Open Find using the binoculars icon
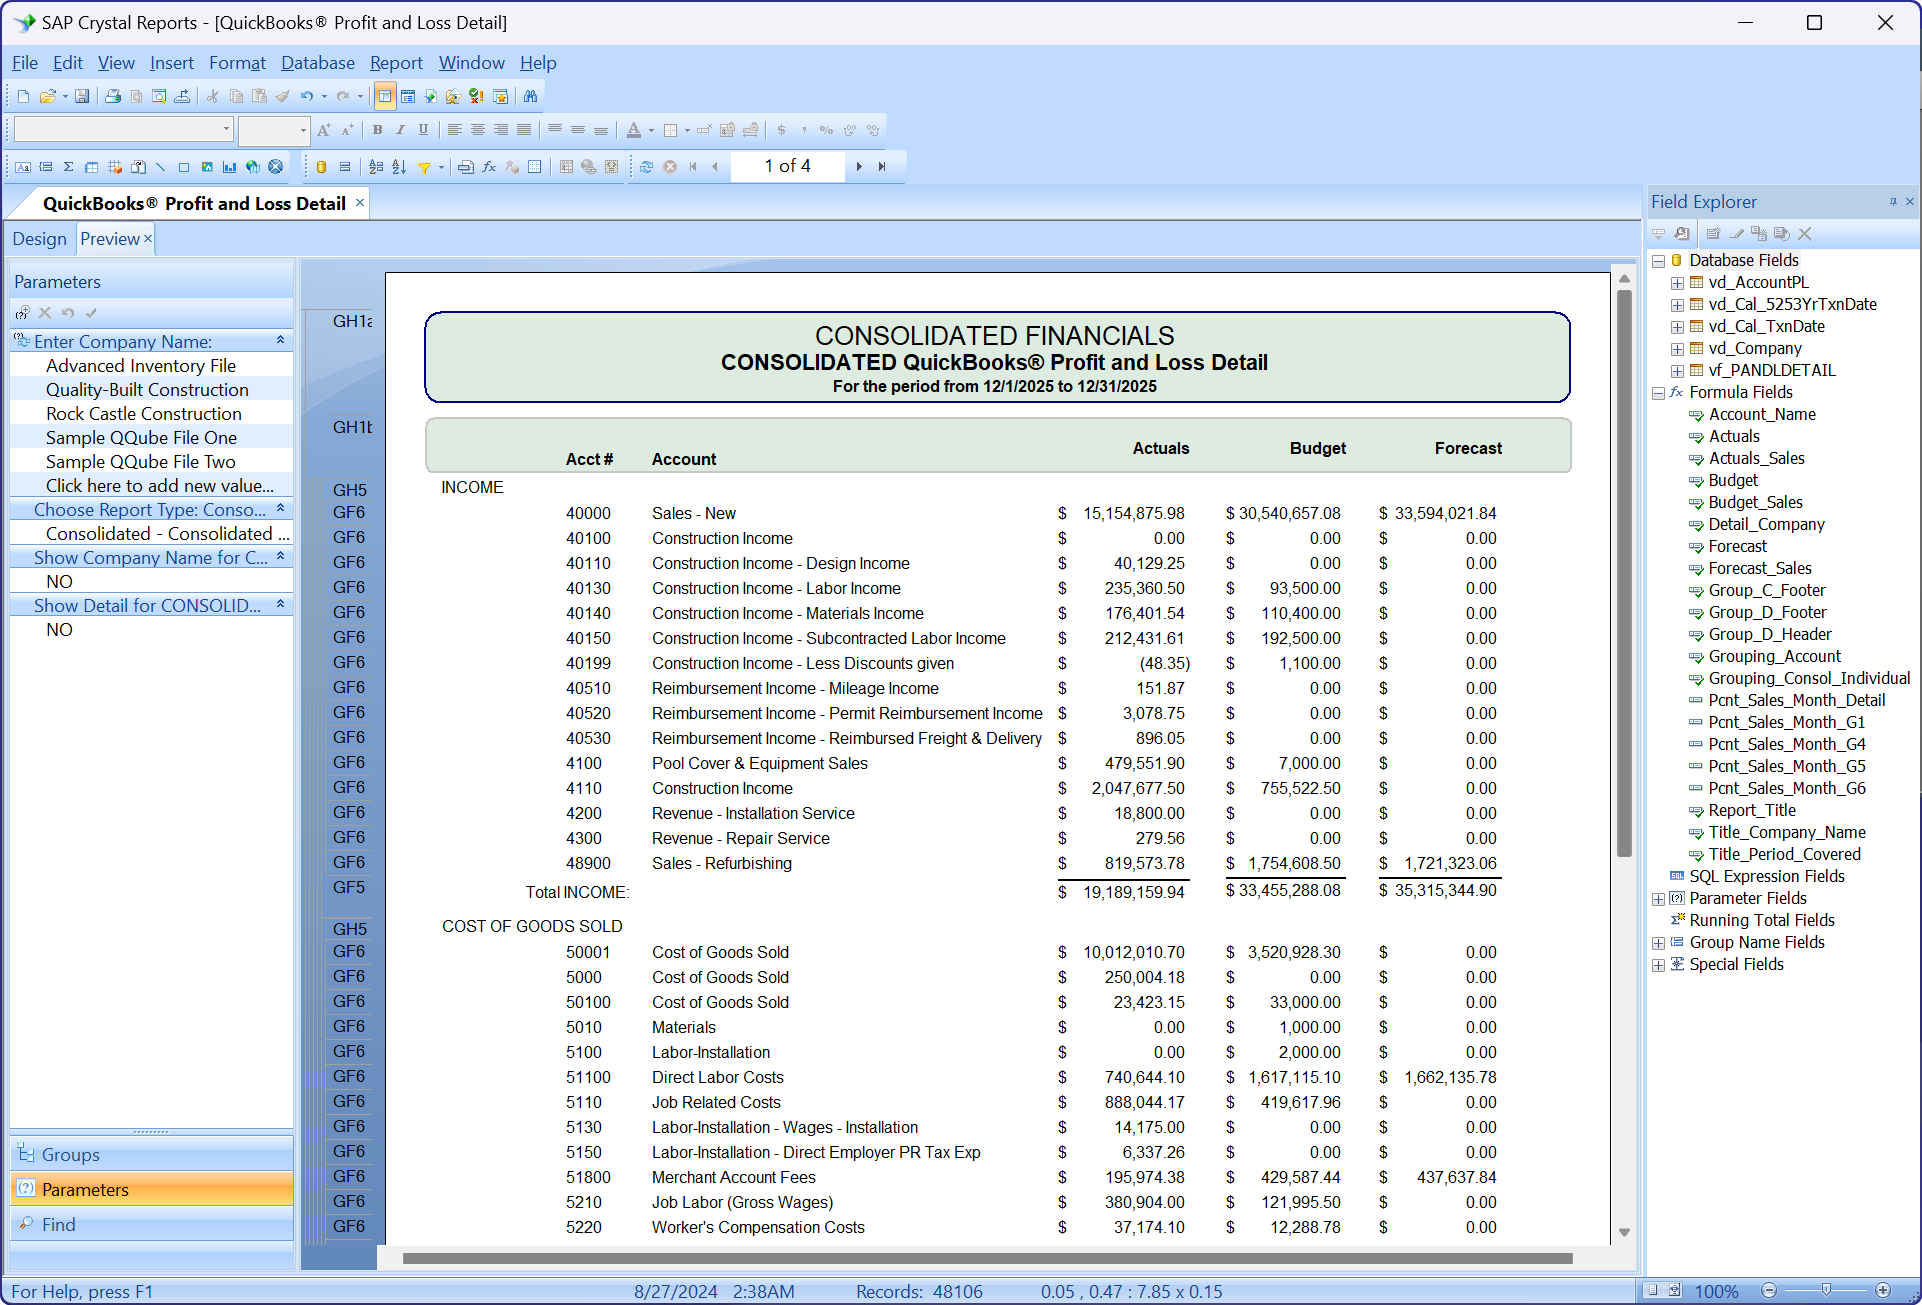 pyautogui.click(x=531, y=96)
